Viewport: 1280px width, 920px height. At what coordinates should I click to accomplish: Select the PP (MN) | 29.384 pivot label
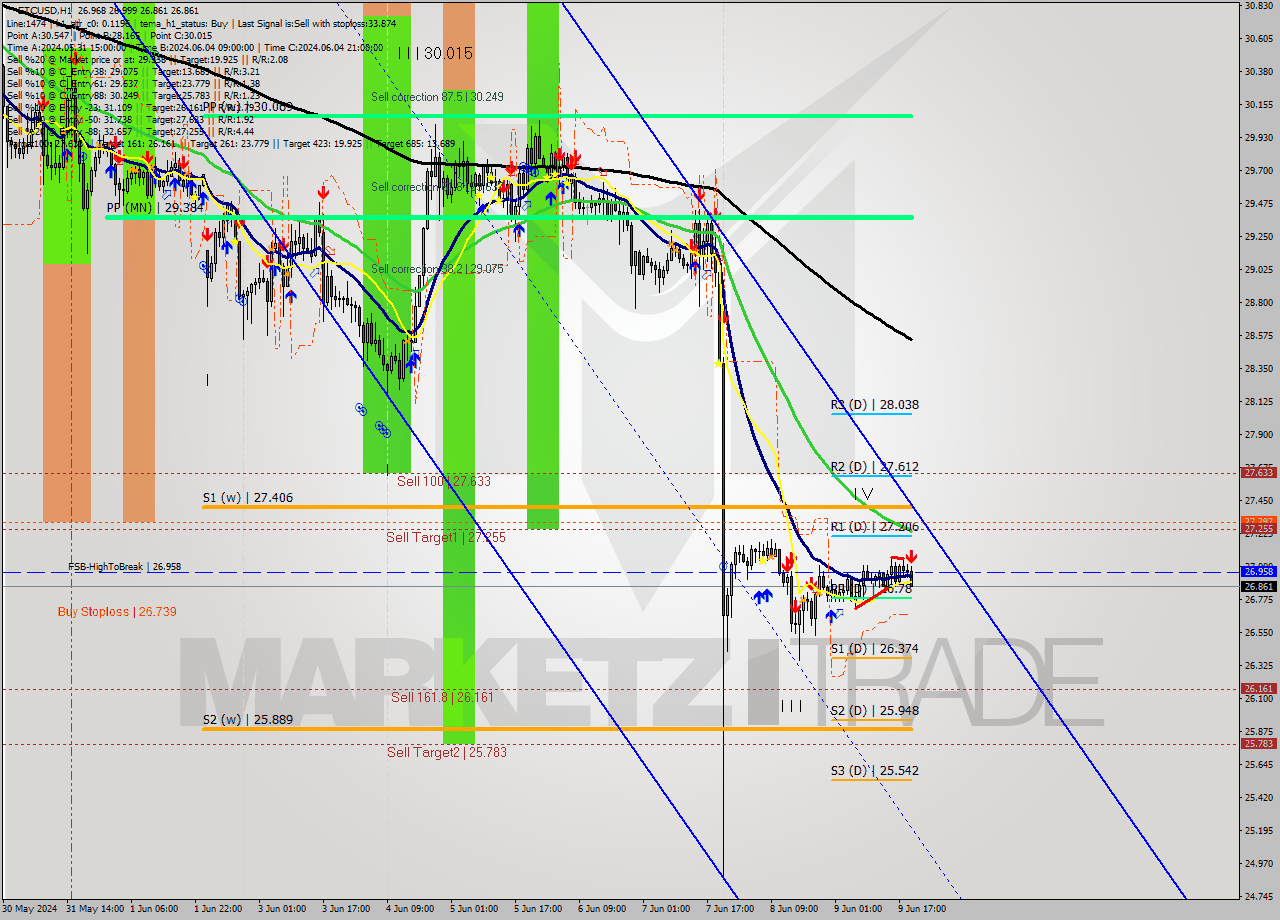point(155,208)
